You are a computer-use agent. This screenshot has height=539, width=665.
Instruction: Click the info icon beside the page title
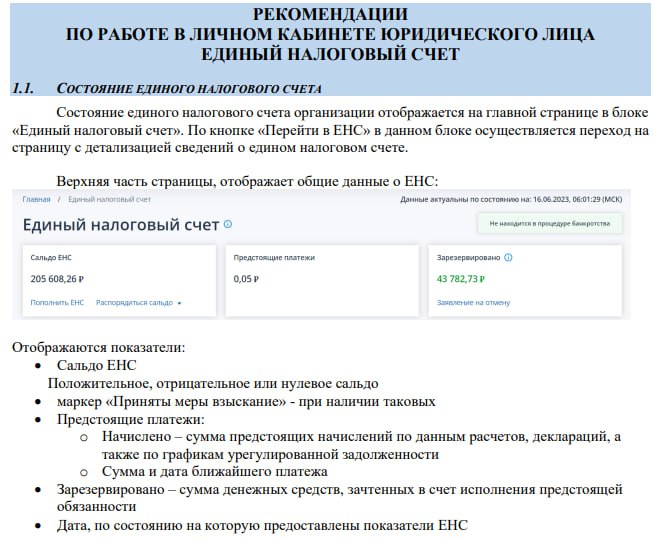coord(228,225)
